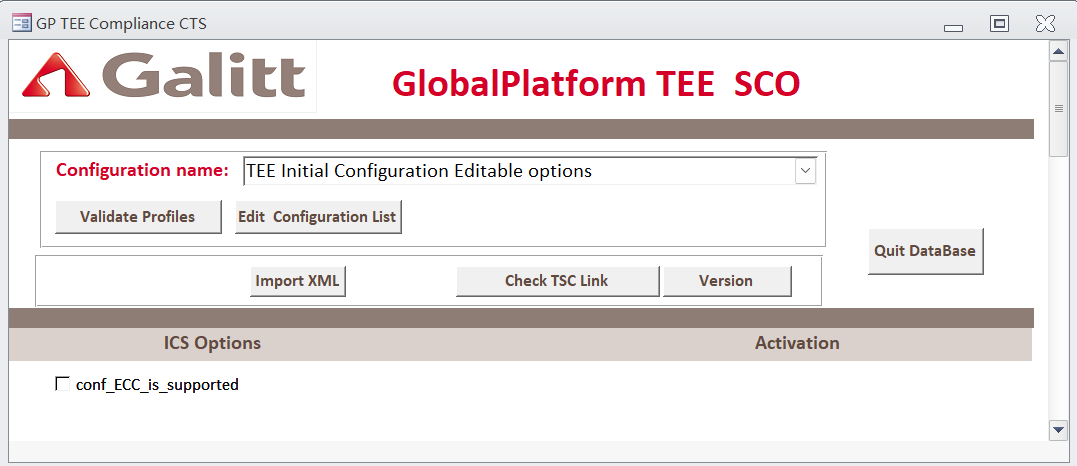The height and width of the screenshot is (466, 1077).
Task: Open Edit Configuration List
Action: coord(318,217)
